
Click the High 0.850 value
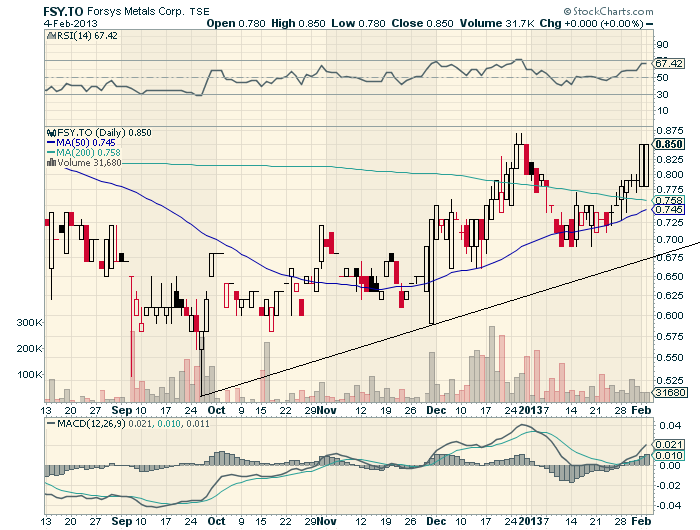pyautogui.click(x=298, y=23)
